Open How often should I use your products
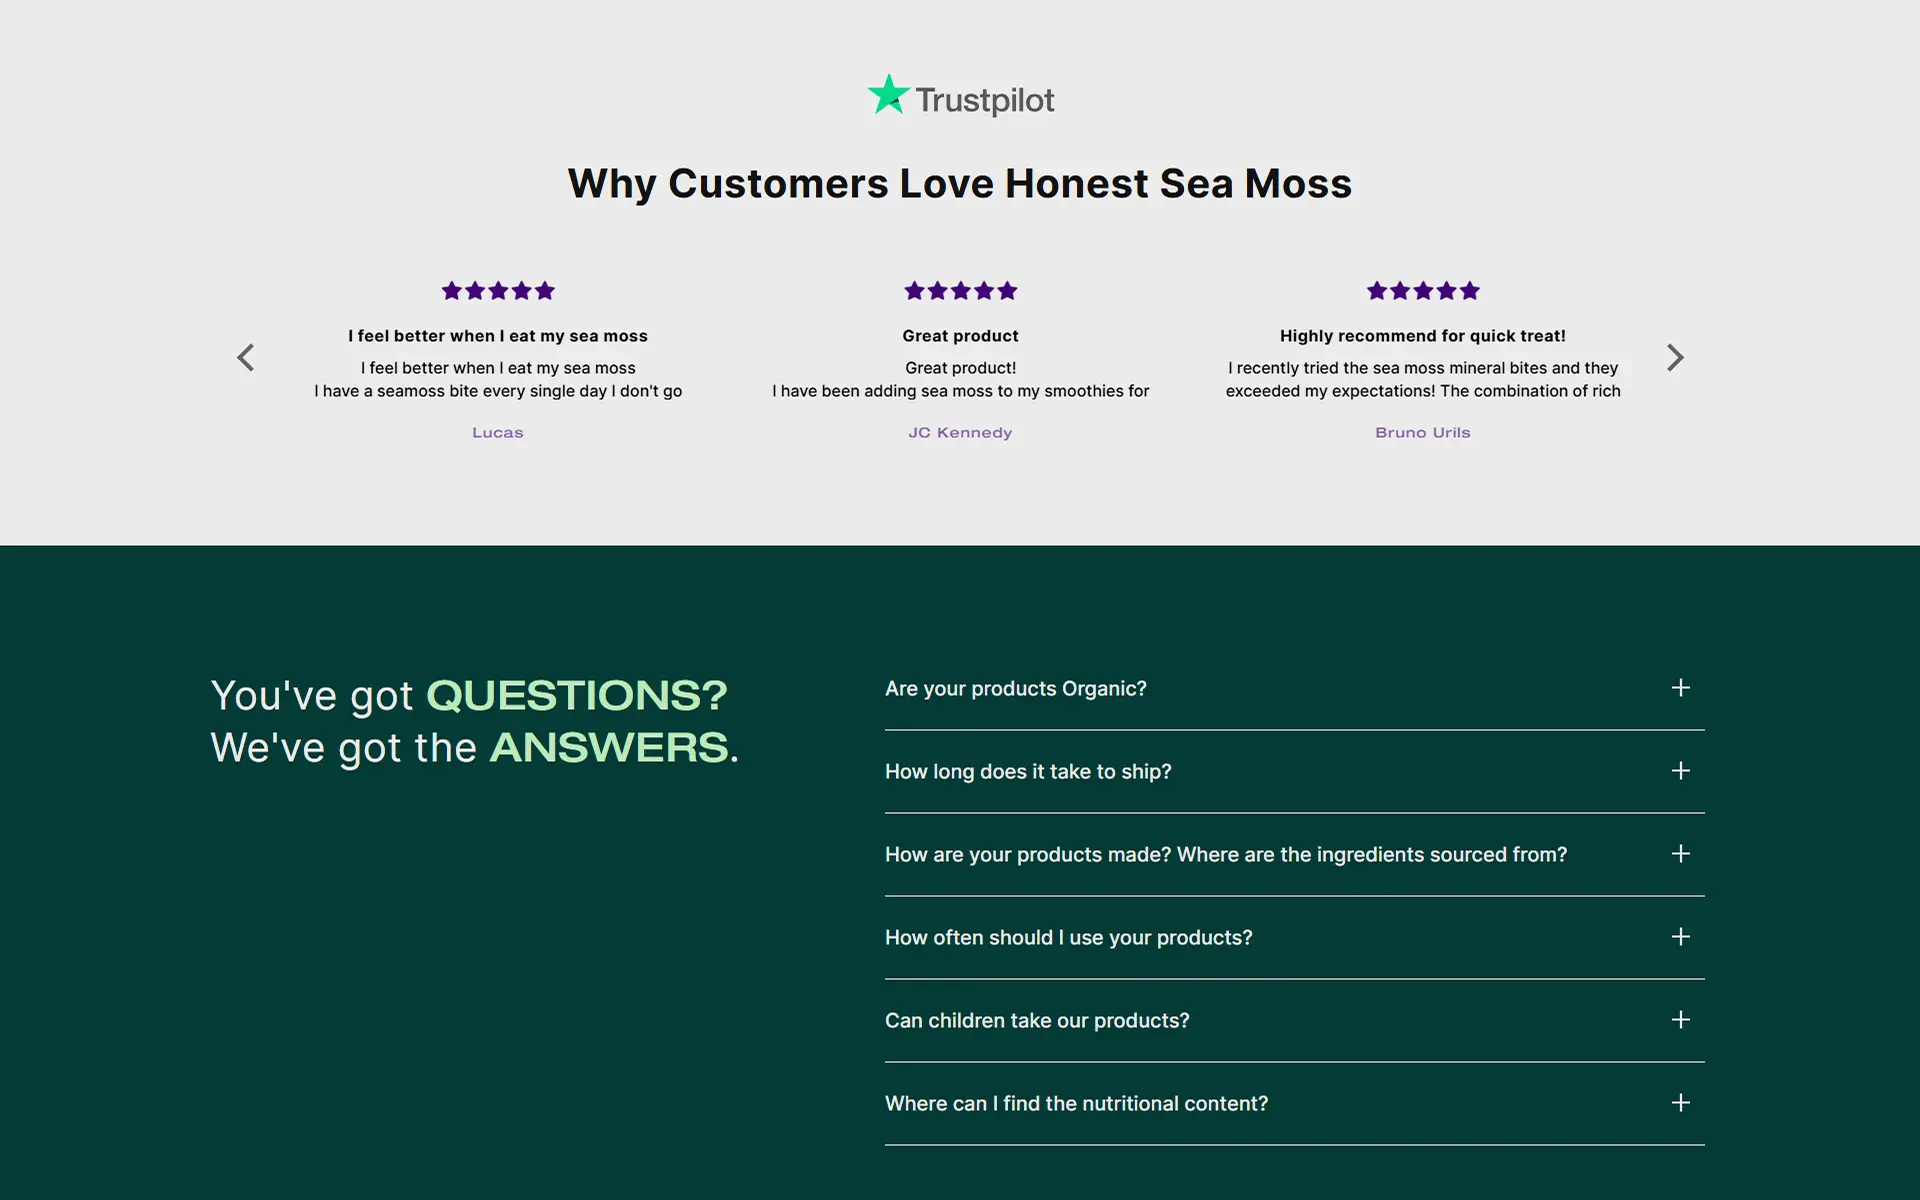Image resolution: width=1920 pixels, height=1200 pixels. point(1294,938)
